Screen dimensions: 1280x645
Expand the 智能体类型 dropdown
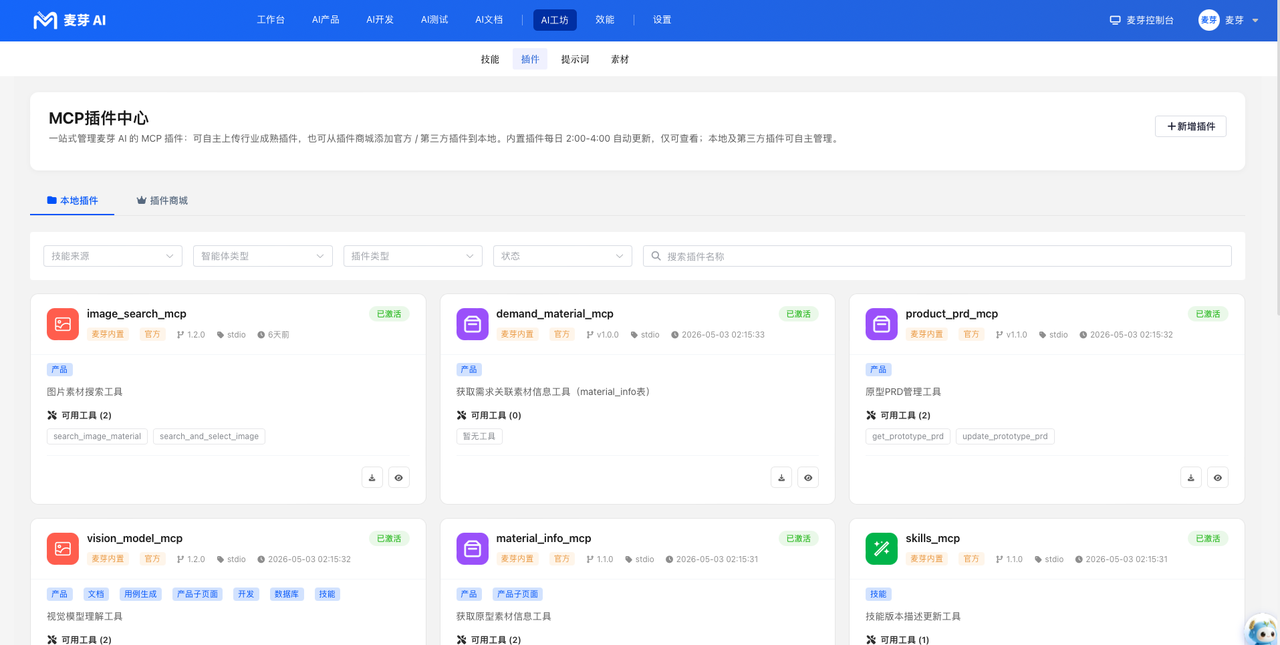(263, 256)
